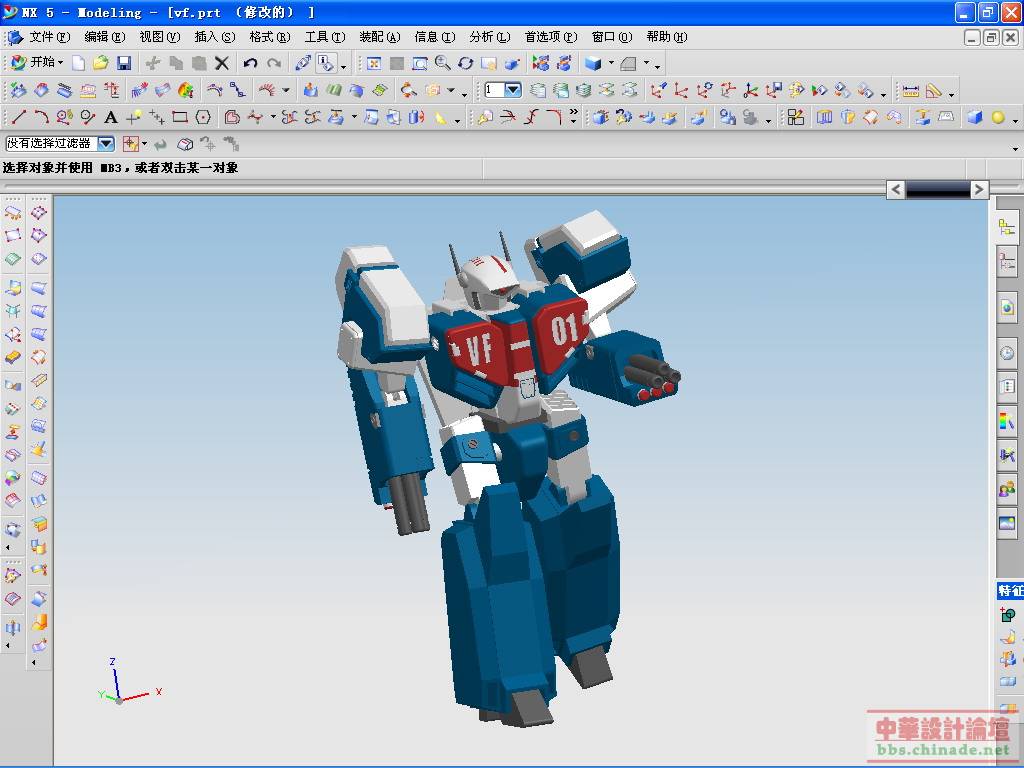Click the dark scrollbar thumb above the viewport
Screen dimensions: 1024x768
(938, 189)
